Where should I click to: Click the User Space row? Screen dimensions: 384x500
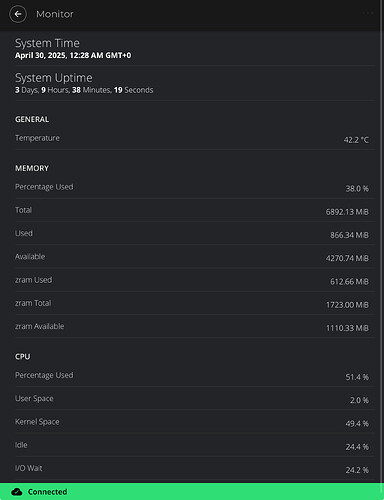195,399
